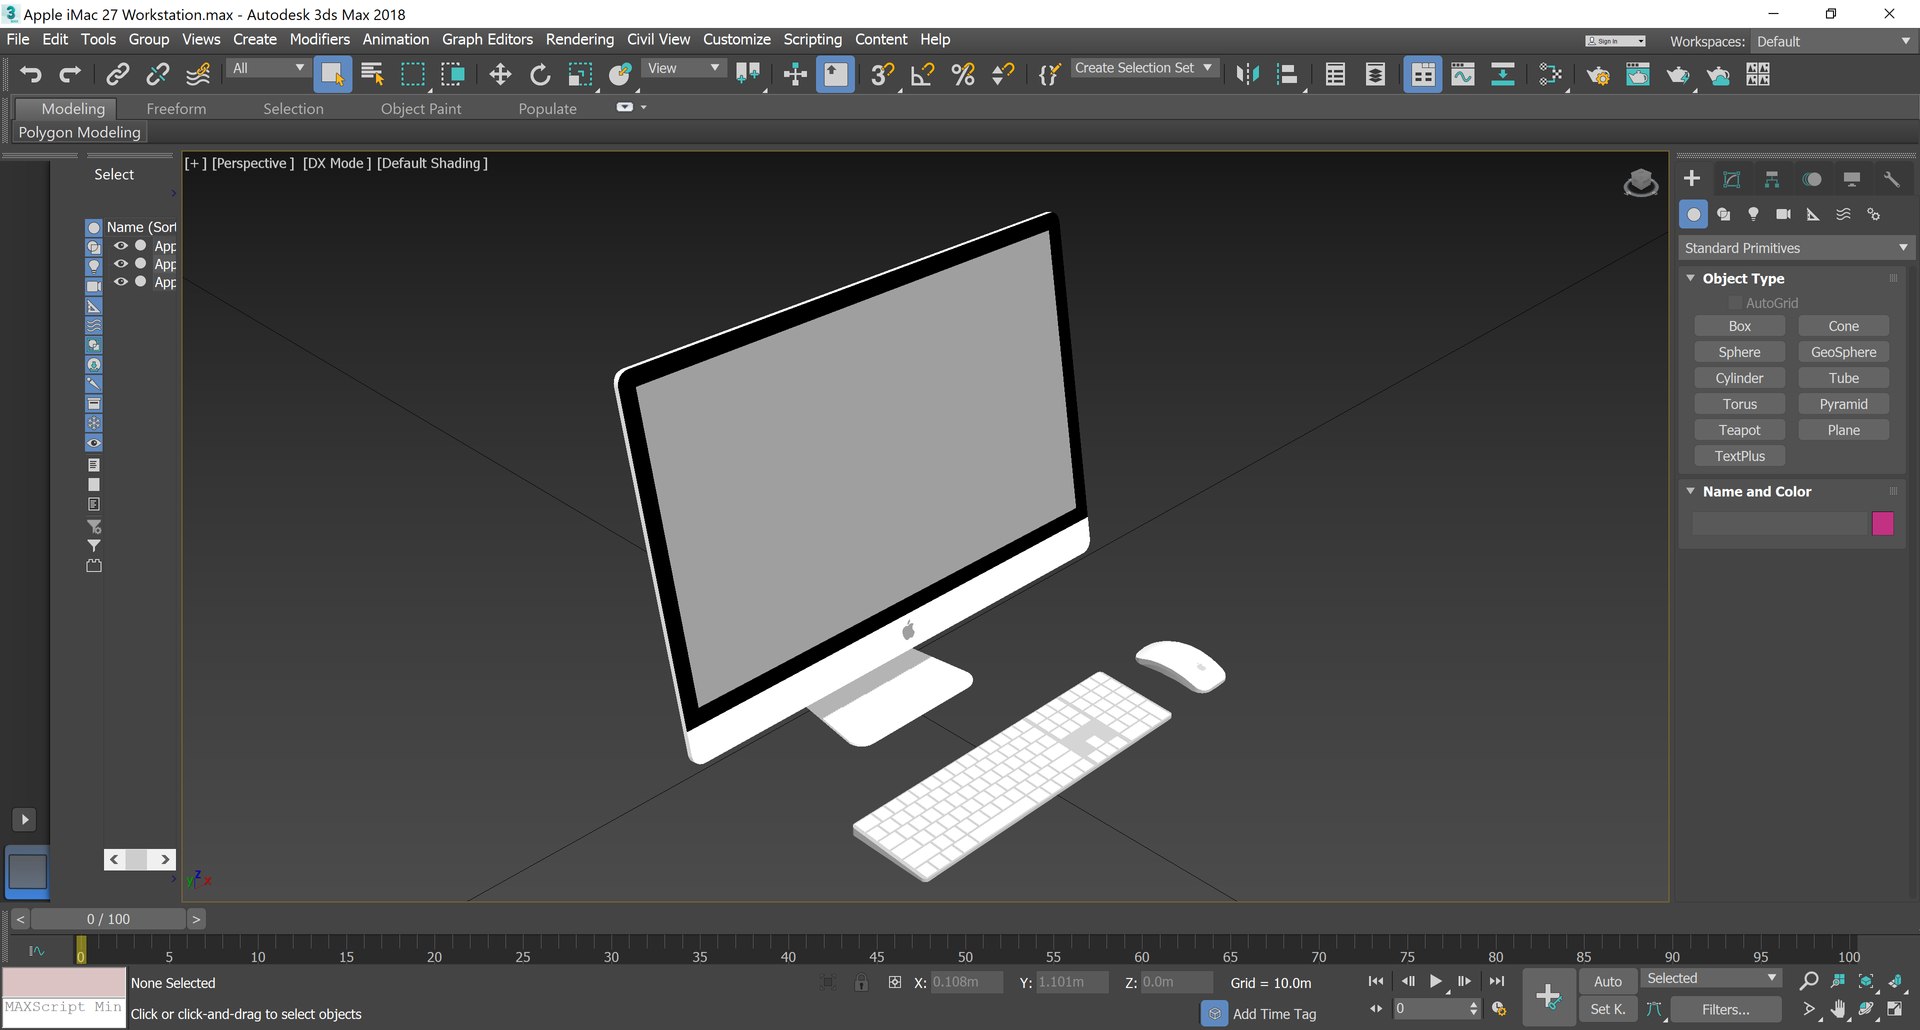The width and height of the screenshot is (1920, 1030).
Task: Click the pink object color swatch
Action: pyautogui.click(x=1882, y=523)
